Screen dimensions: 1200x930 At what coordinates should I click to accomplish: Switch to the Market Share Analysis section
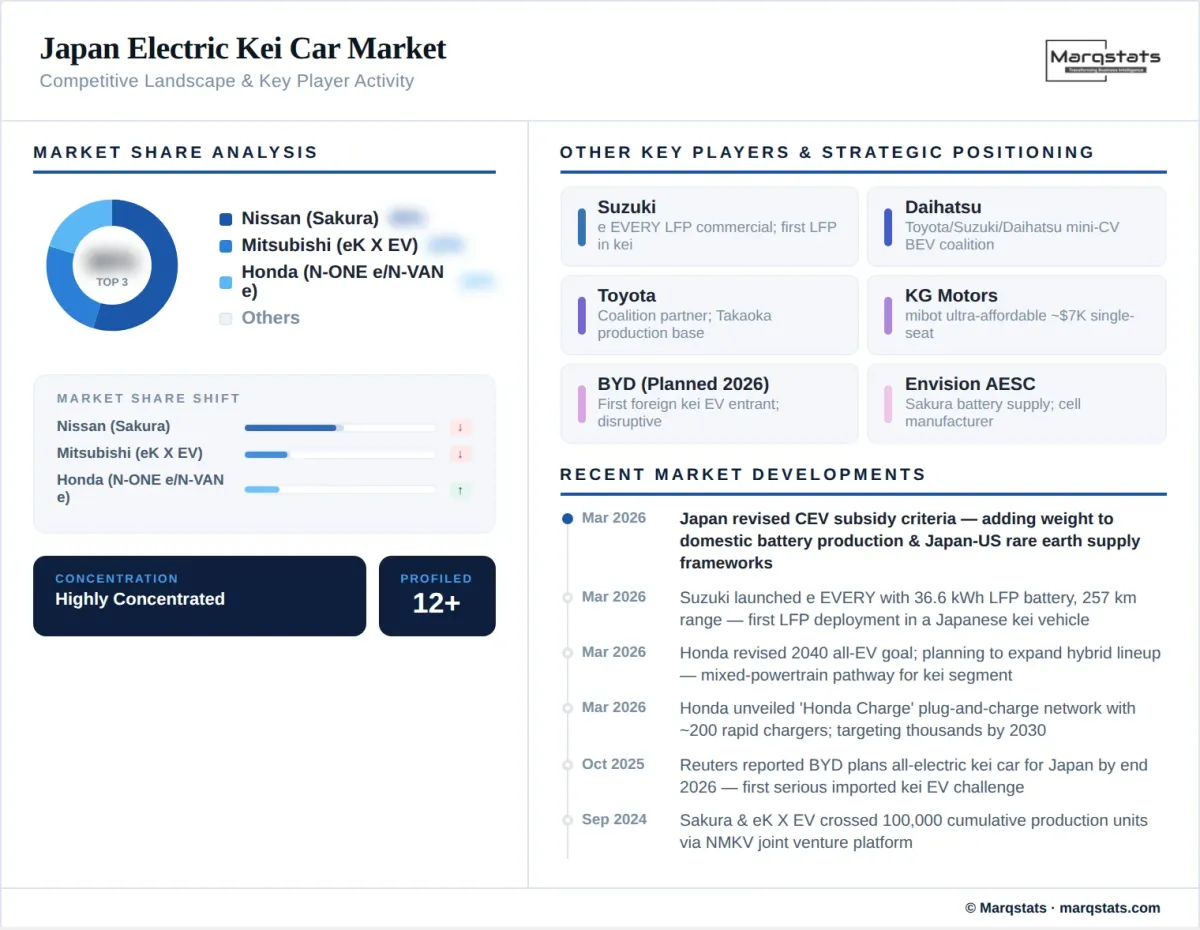176,152
